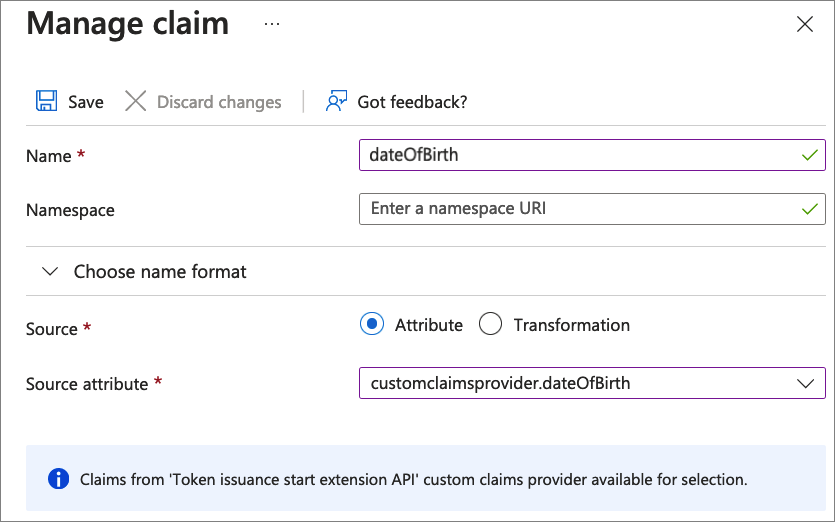Viewport: 835px width, 522px height.
Task: Click the Source attribute dropdown chevron
Action: [x=805, y=383]
